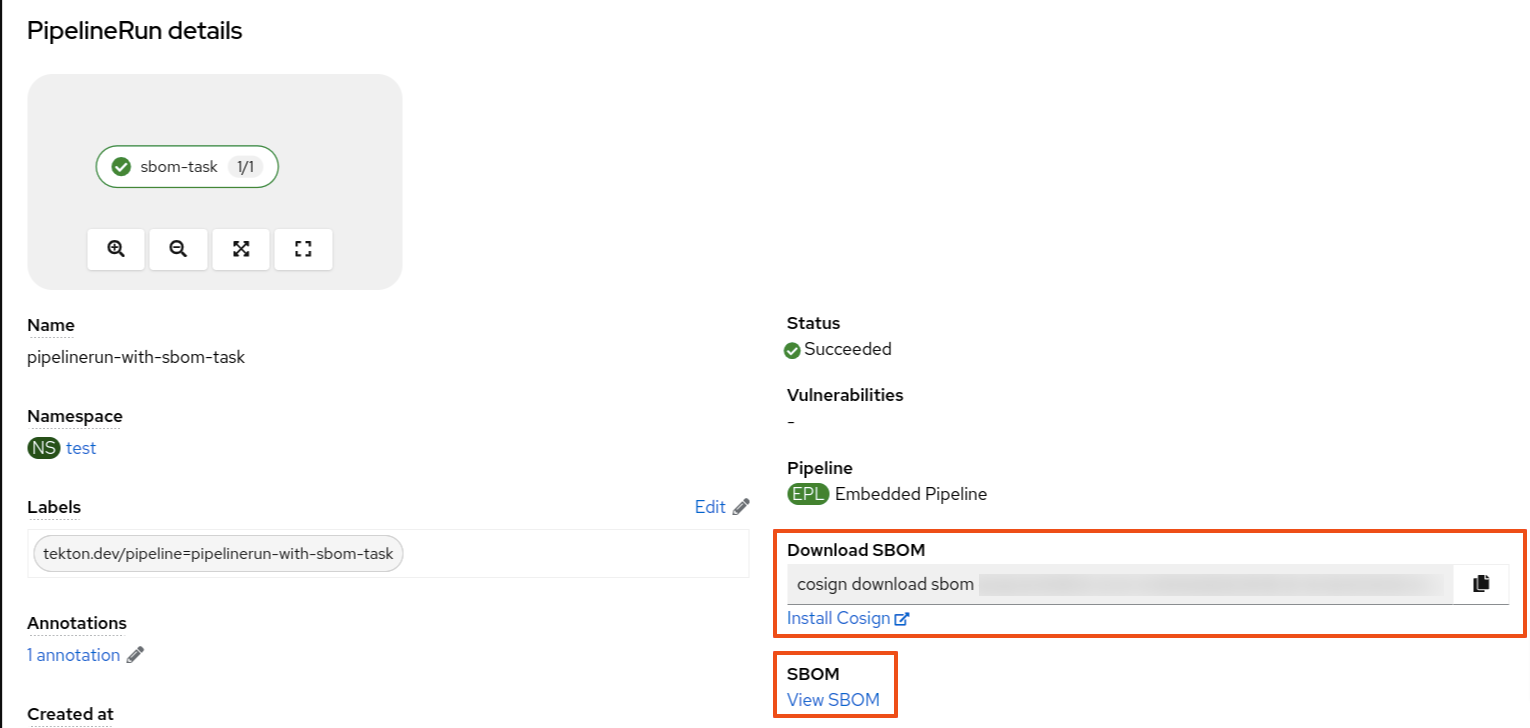Open the test namespace link
Viewport: 1530px width, 728px height.
click(x=81, y=448)
